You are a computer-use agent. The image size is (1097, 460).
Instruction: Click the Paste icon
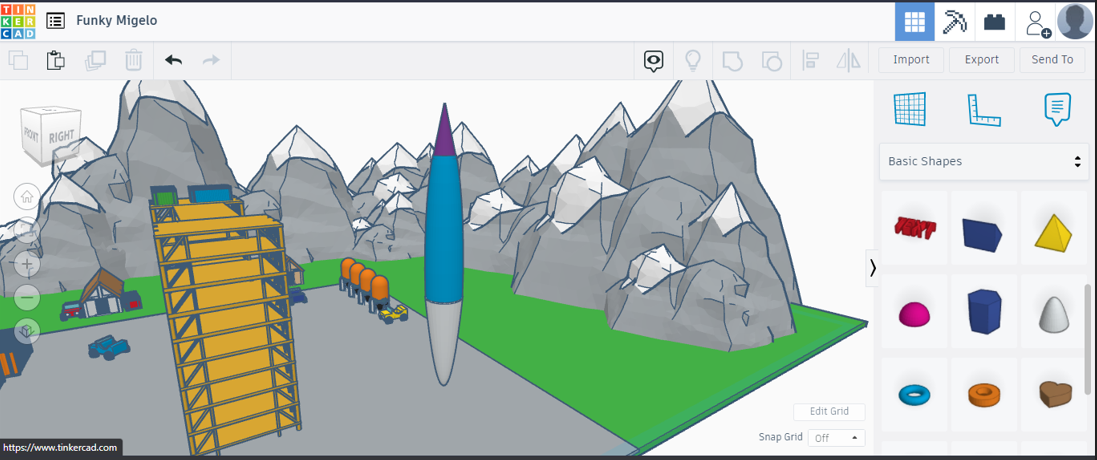click(x=56, y=60)
